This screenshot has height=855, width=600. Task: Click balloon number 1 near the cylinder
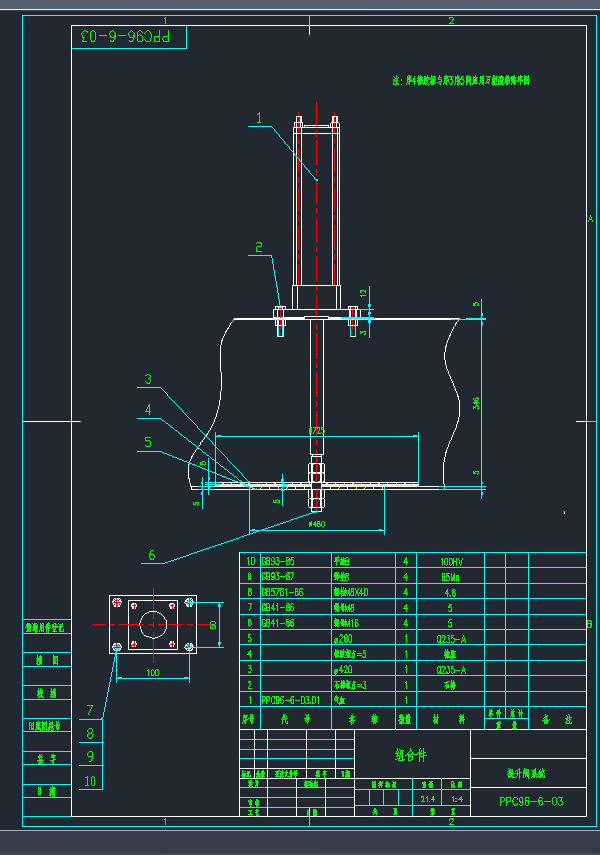click(x=259, y=118)
